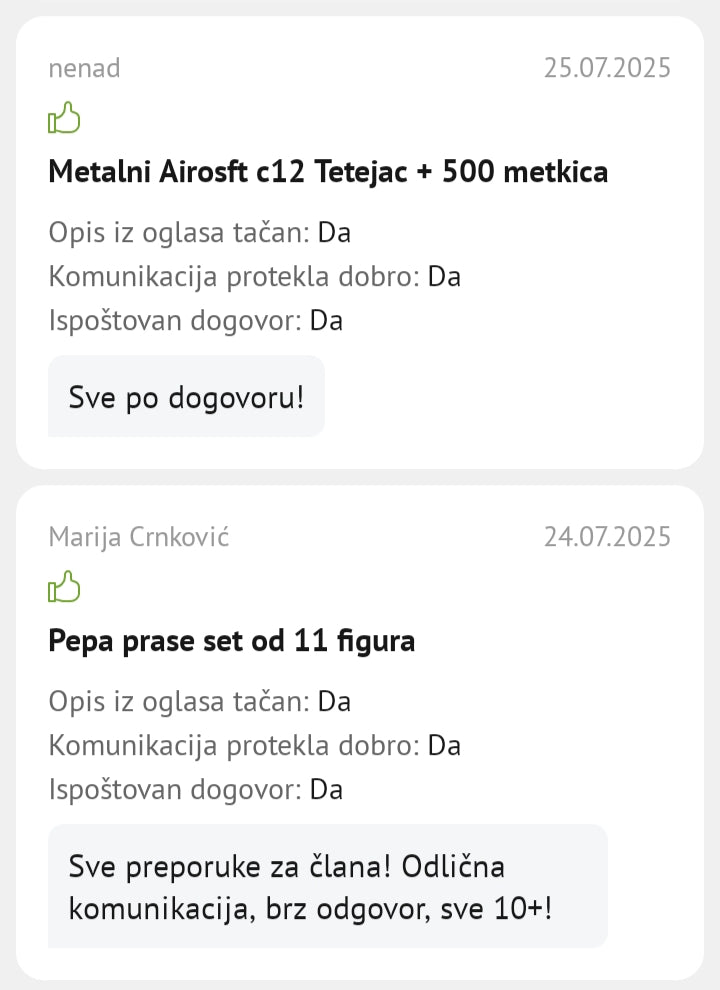Click 'Opis iz oglasa tačan' label in nenad's review
The height and width of the screenshot is (990, 720).
tap(180, 233)
